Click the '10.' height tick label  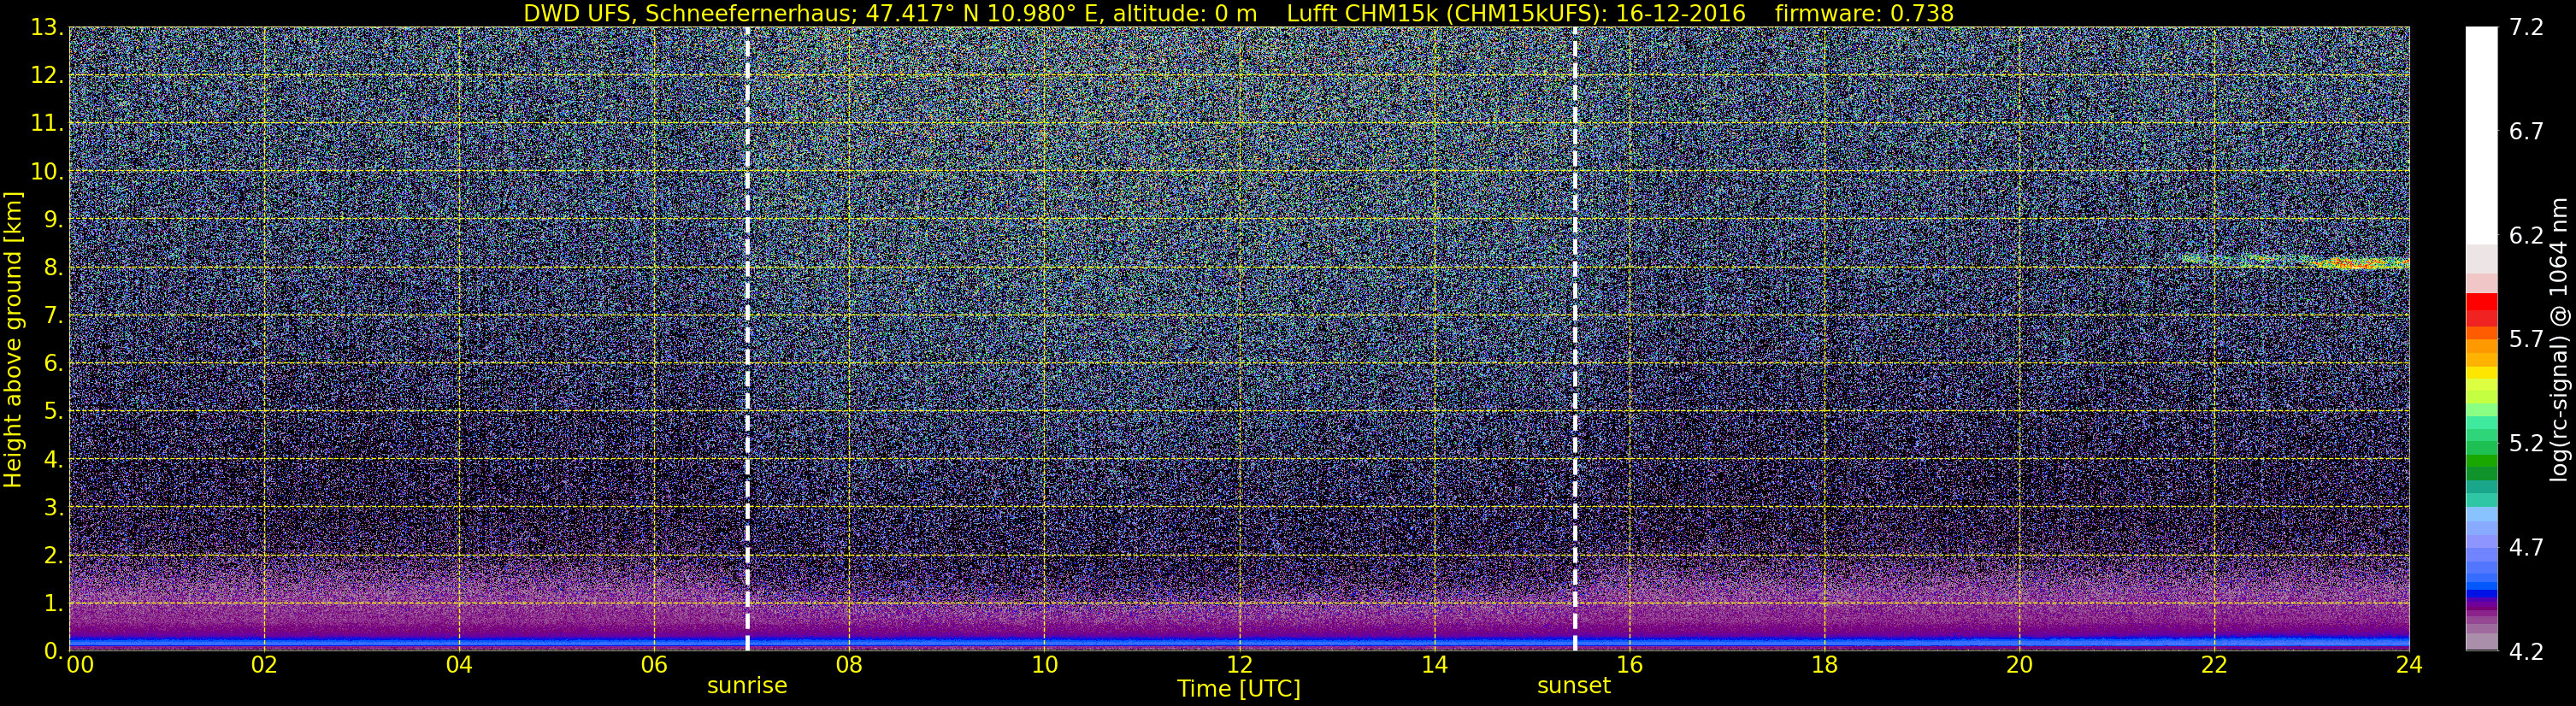[47, 171]
